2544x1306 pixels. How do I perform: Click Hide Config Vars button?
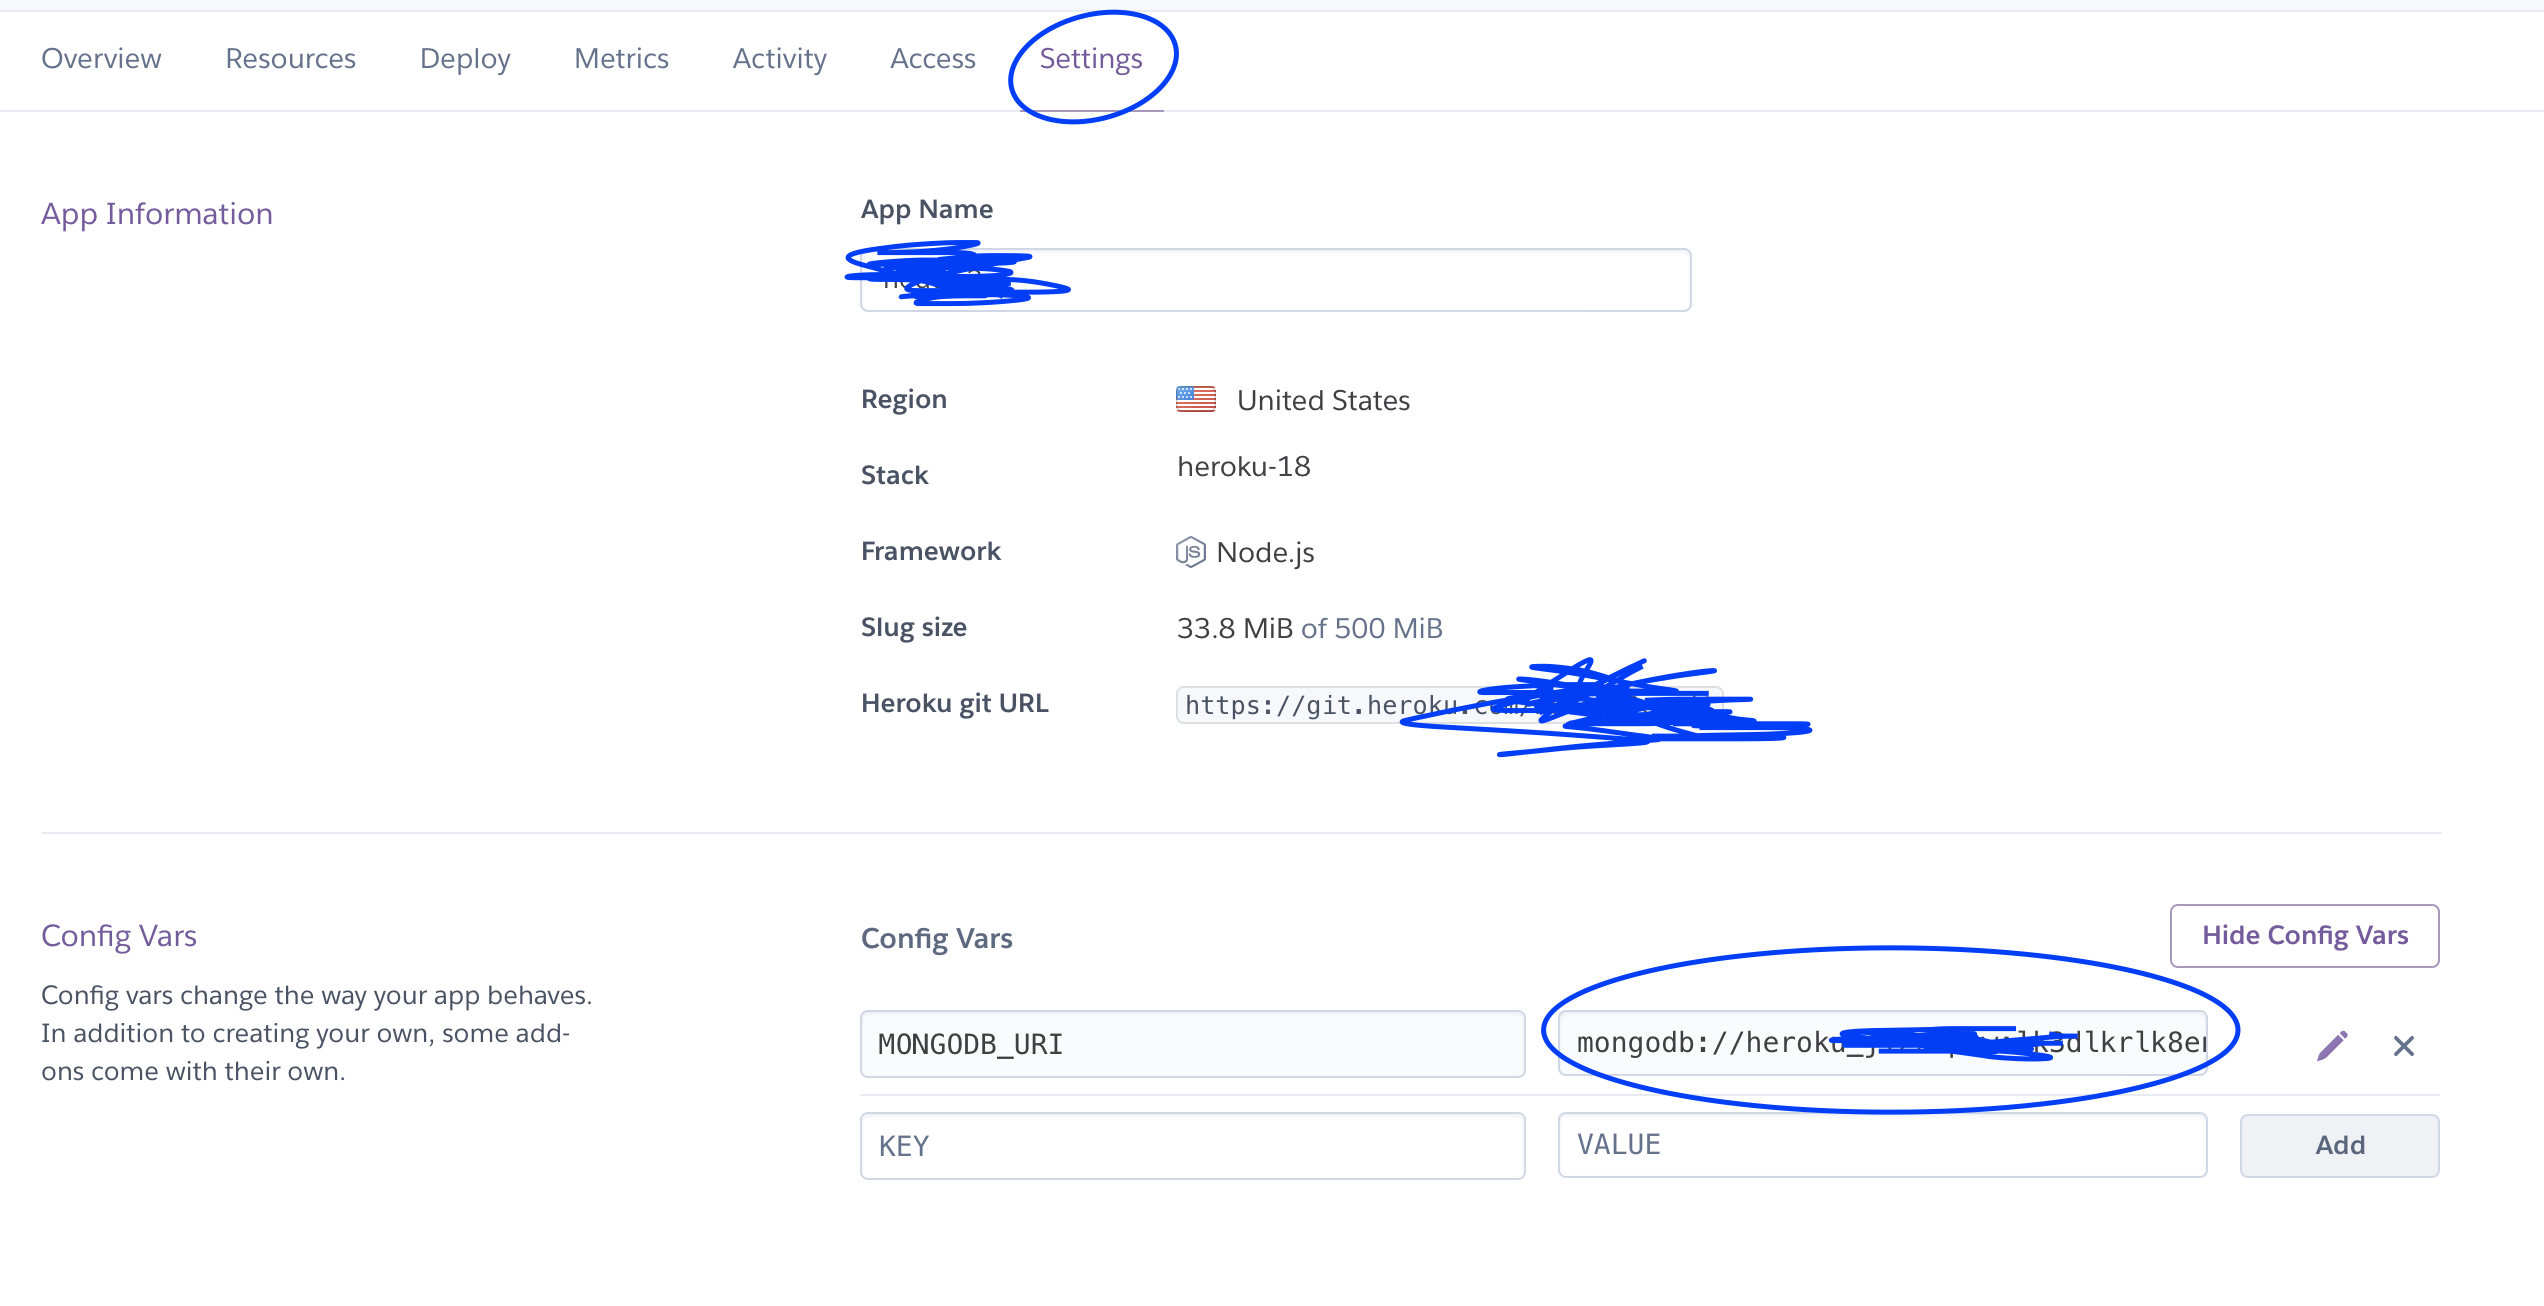pyautogui.click(x=2304, y=936)
